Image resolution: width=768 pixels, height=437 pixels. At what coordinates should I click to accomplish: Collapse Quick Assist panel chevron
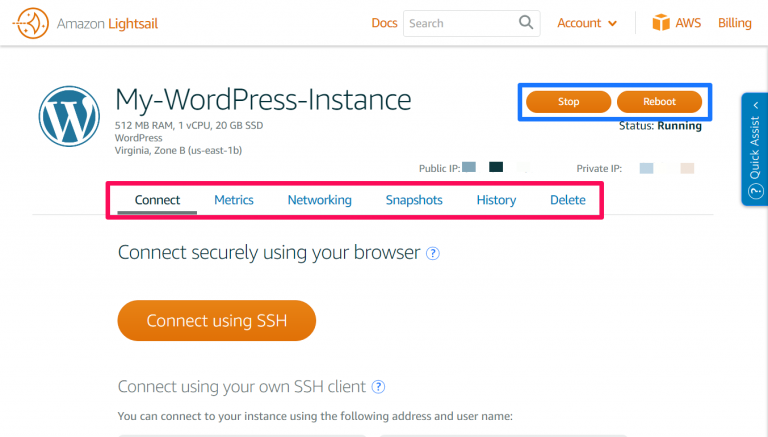click(756, 105)
